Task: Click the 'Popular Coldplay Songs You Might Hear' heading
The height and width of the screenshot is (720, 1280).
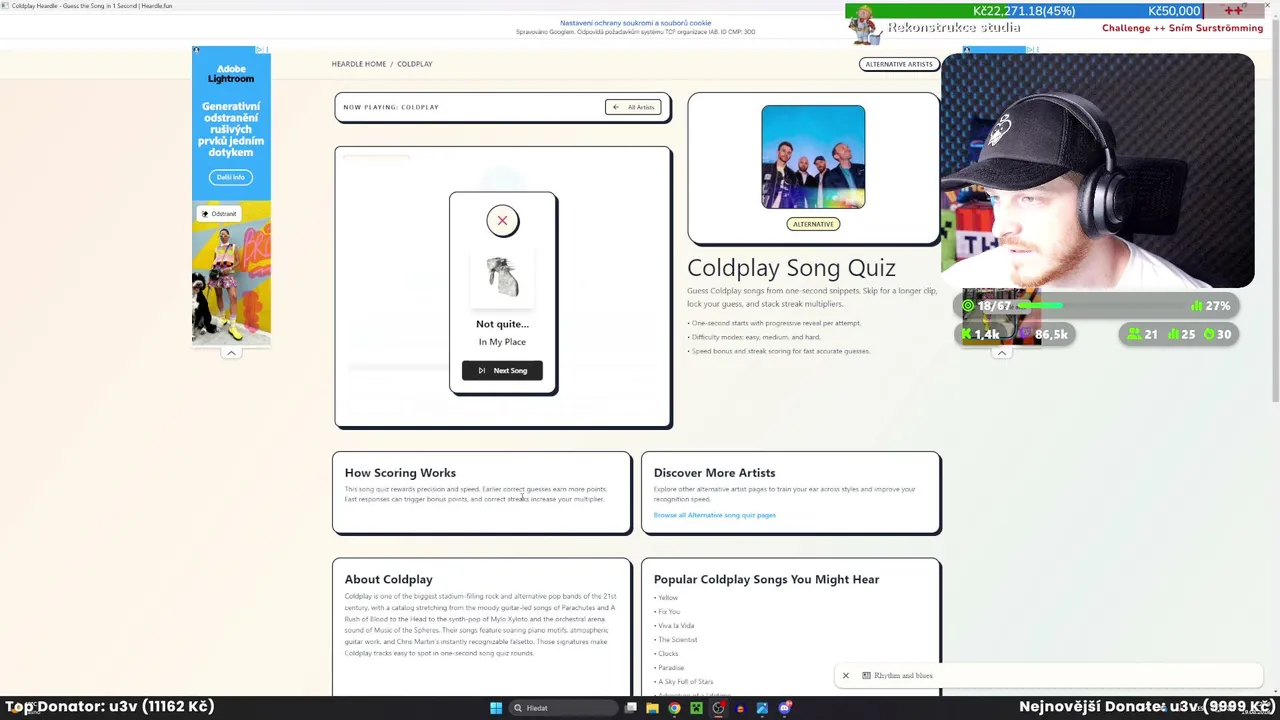Action: point(766,579)
